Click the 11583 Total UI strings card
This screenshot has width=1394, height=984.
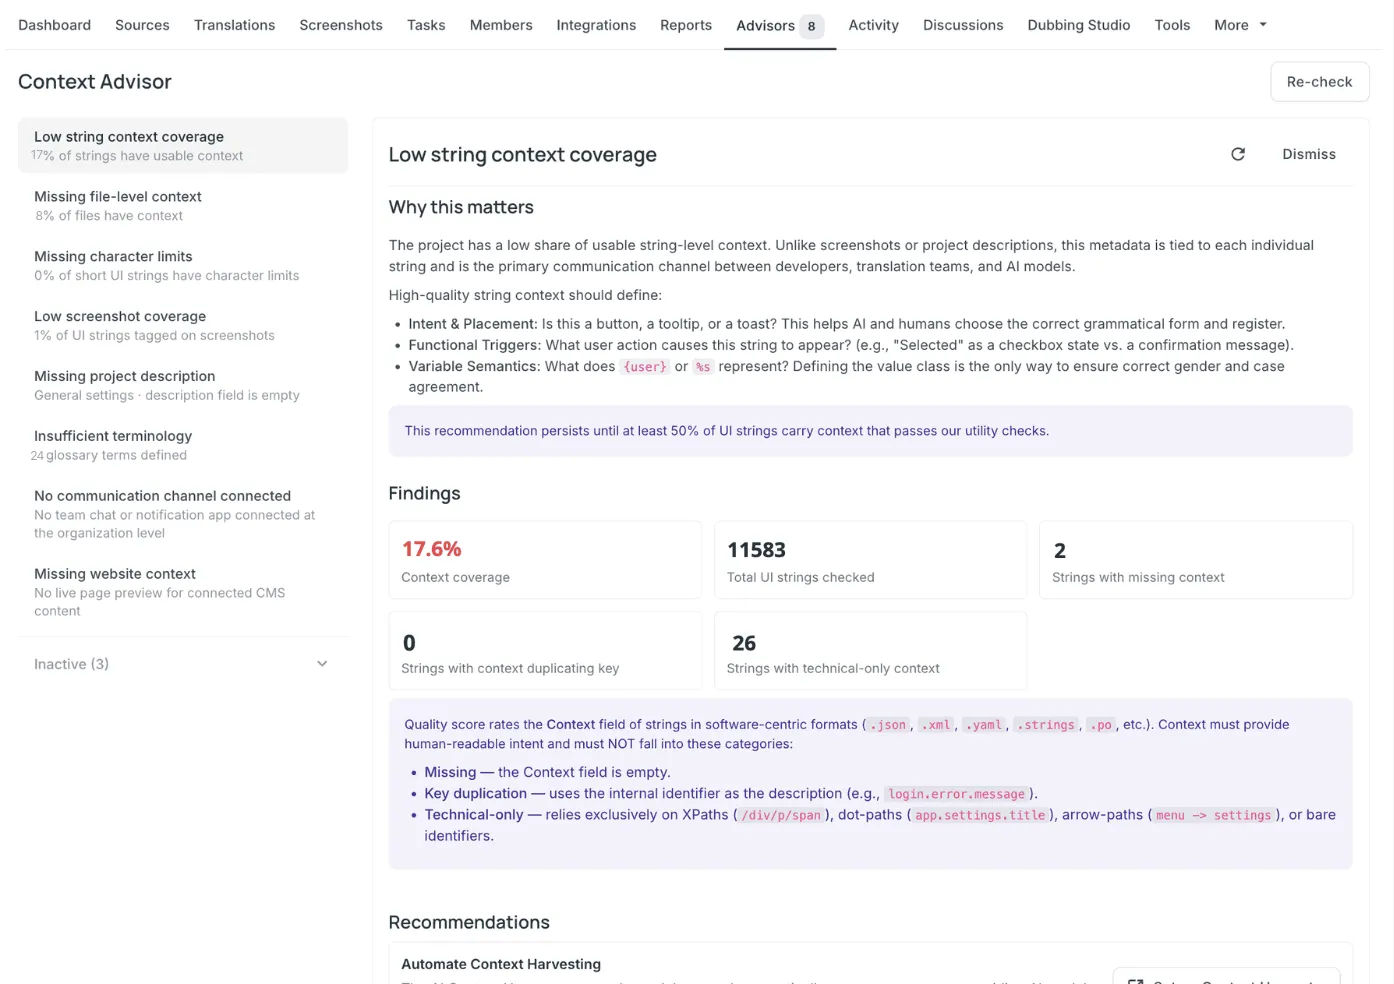point(870,560)
